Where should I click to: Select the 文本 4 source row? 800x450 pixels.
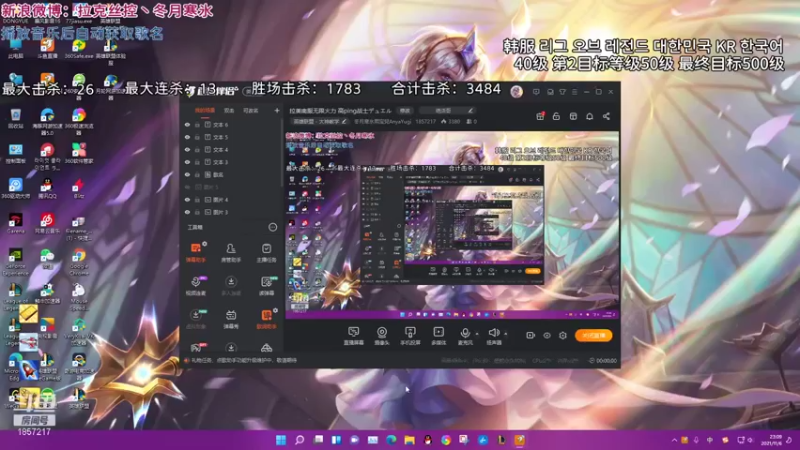231,149
